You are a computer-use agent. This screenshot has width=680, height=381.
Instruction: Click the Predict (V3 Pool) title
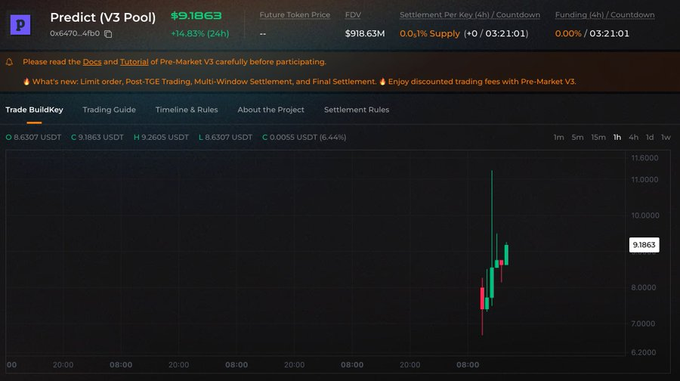pyautogui.click(x=103, y=17)
